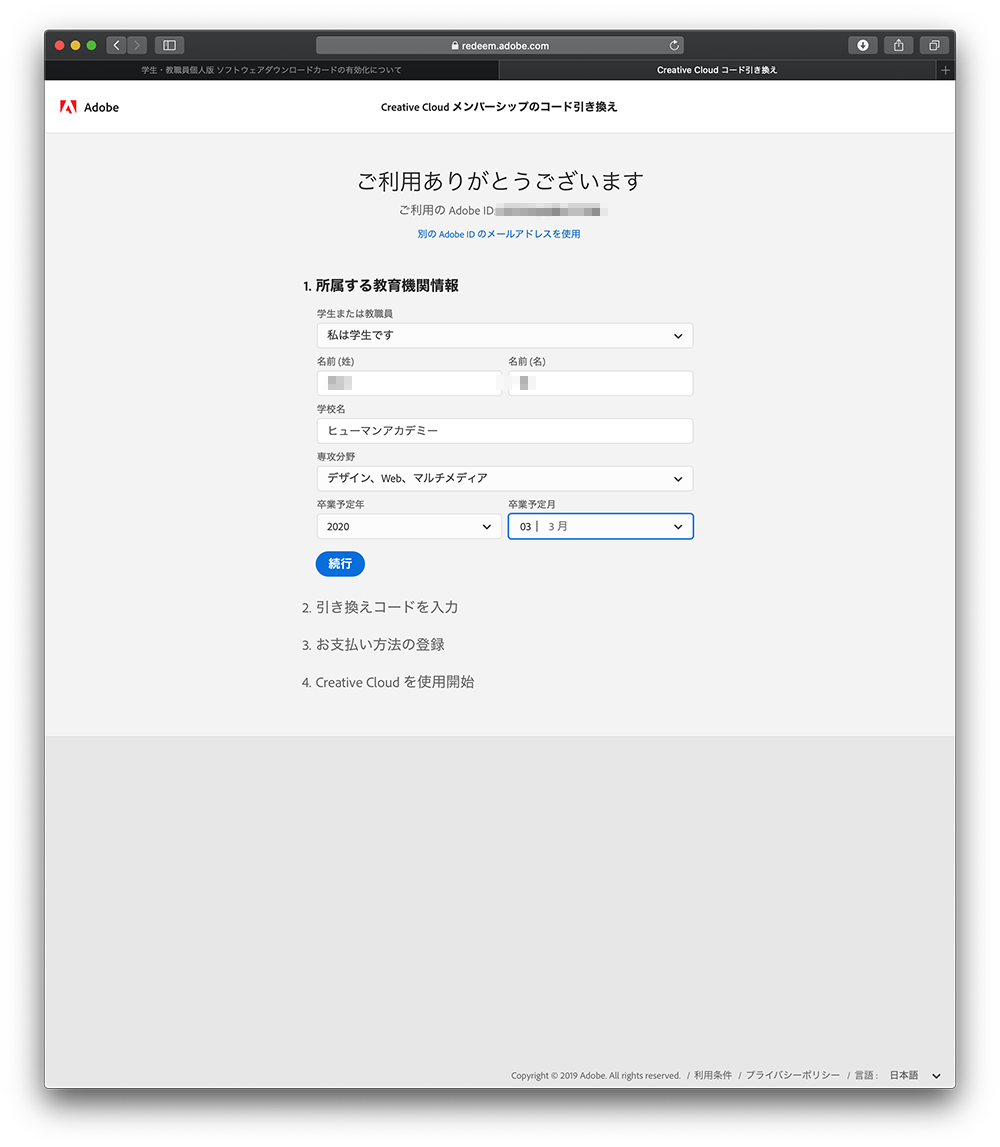The width and height of the screenshot is (1000, 1147).
Task: Open the Safari share menu
Action: [x=898, y=45]
